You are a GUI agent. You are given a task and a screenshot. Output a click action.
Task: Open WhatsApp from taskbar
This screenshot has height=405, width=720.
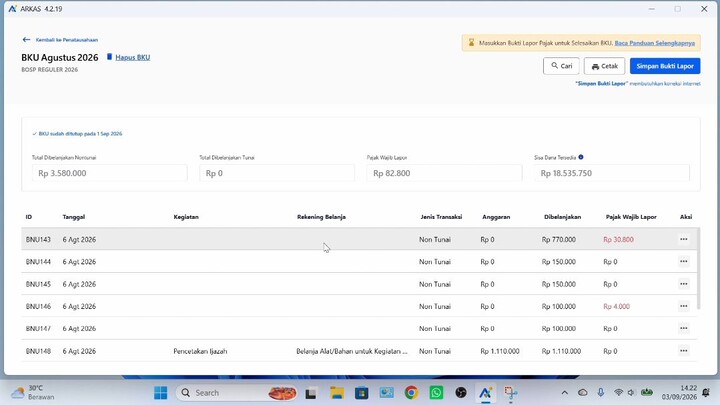point(436,393)
